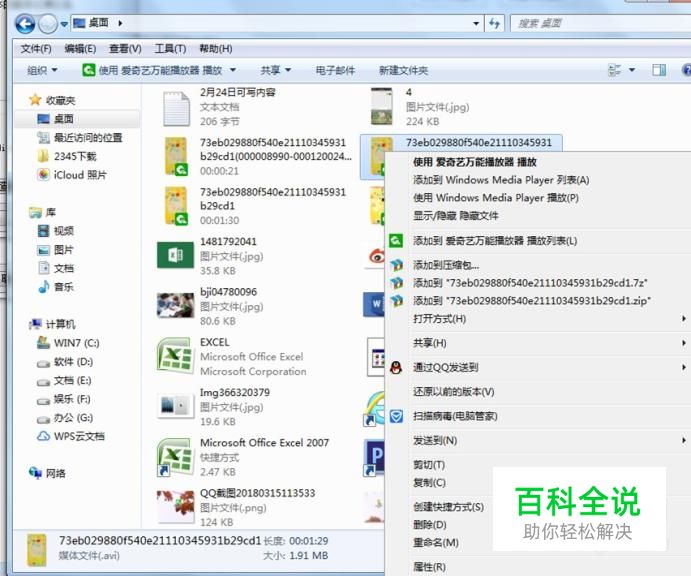The height and width of the screenshot is (576, 691).
Task: Open the 帮助(H) menu
Action: pos(215,48)
